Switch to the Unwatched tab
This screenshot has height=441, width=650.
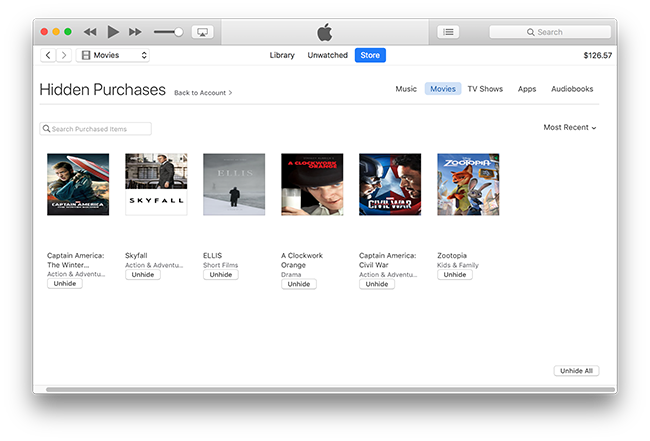[x=327, y=55]
